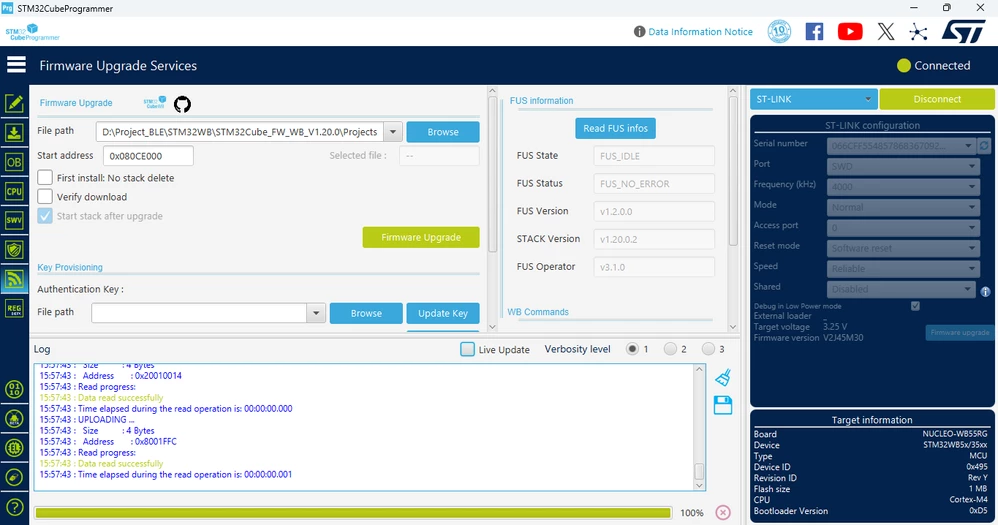
Task: Click Read FUS infos button
Action: pyautogui.click(x=615, y=128)
